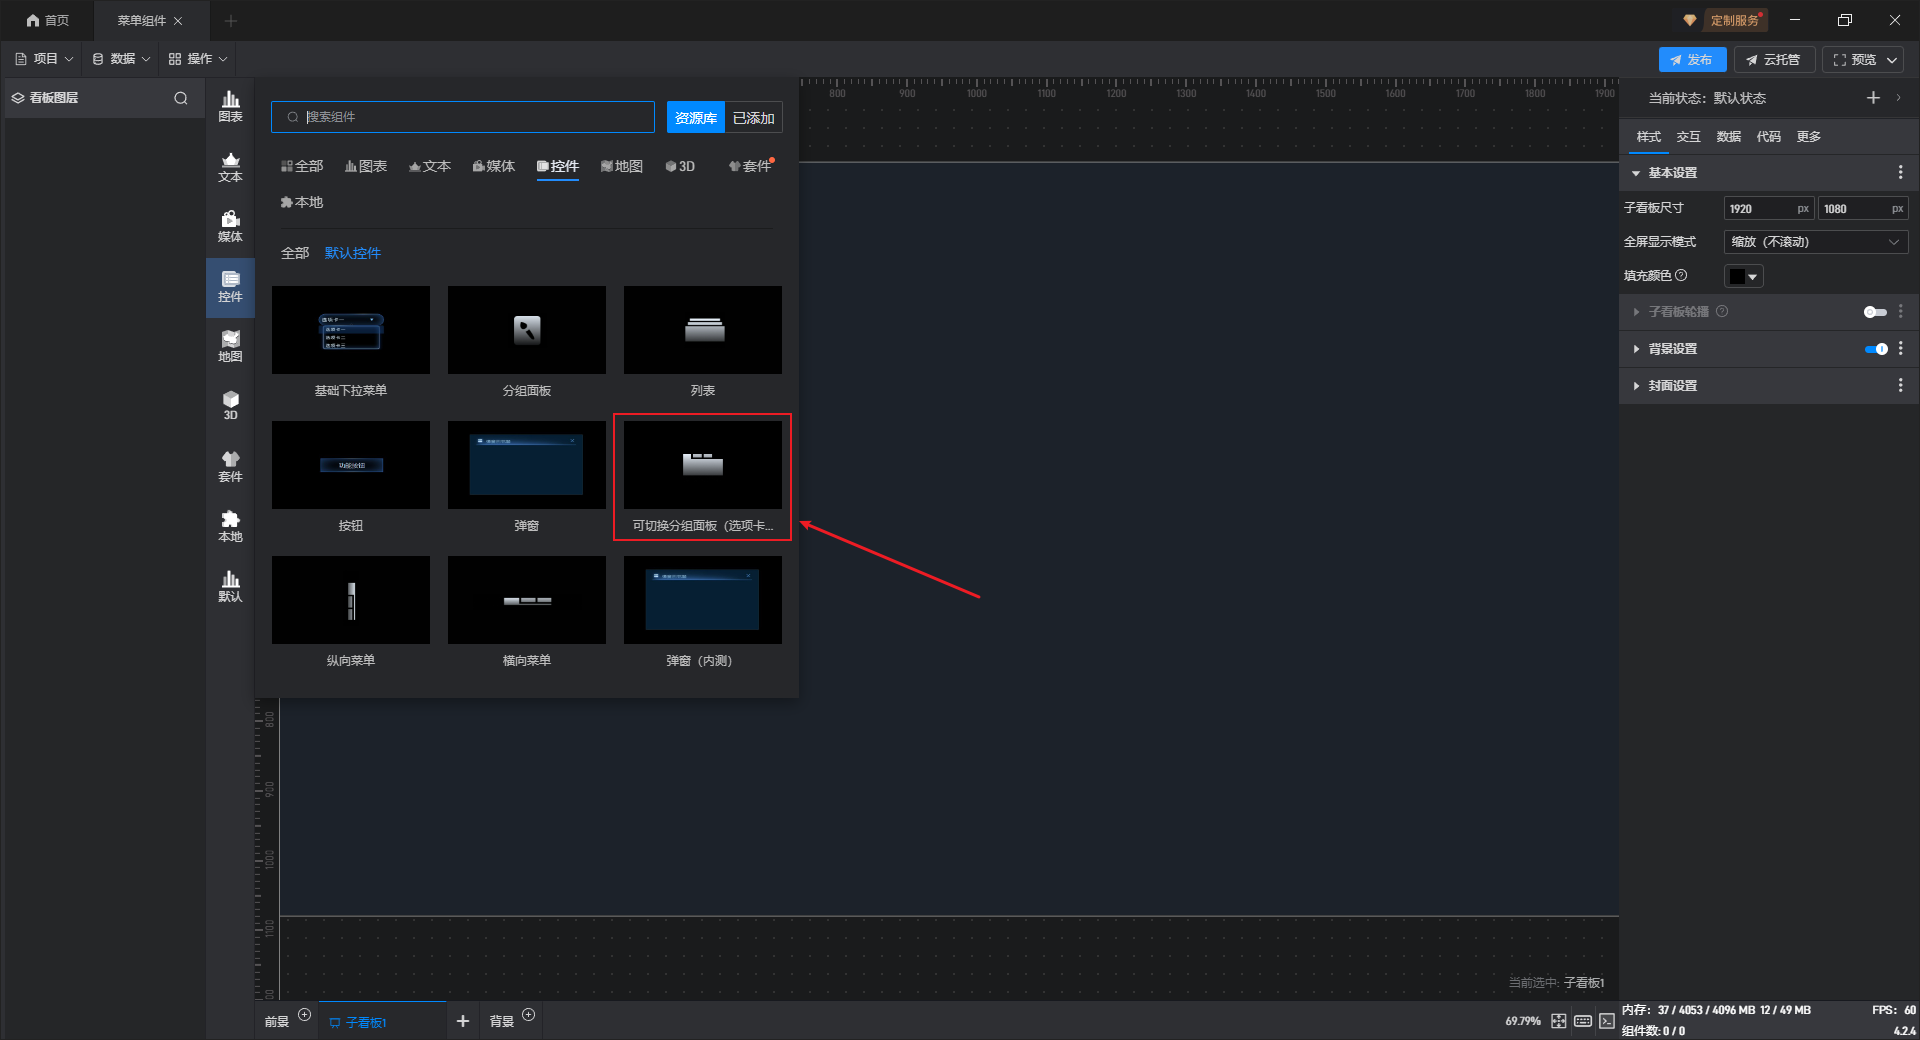Add a new sub-board with plus icon
1920x1040 pixels.
tap(462, 1021)
